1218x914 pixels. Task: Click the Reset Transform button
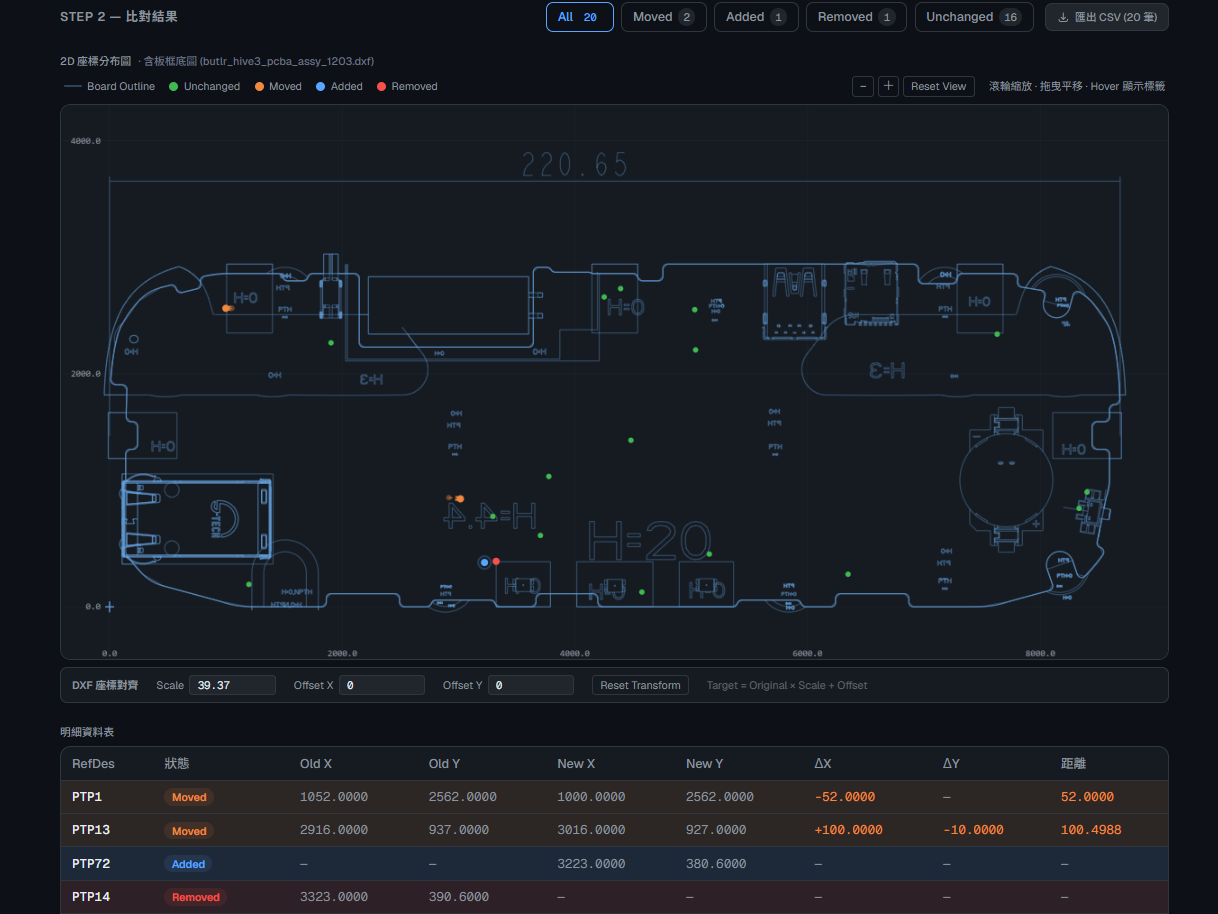point(640,685)
